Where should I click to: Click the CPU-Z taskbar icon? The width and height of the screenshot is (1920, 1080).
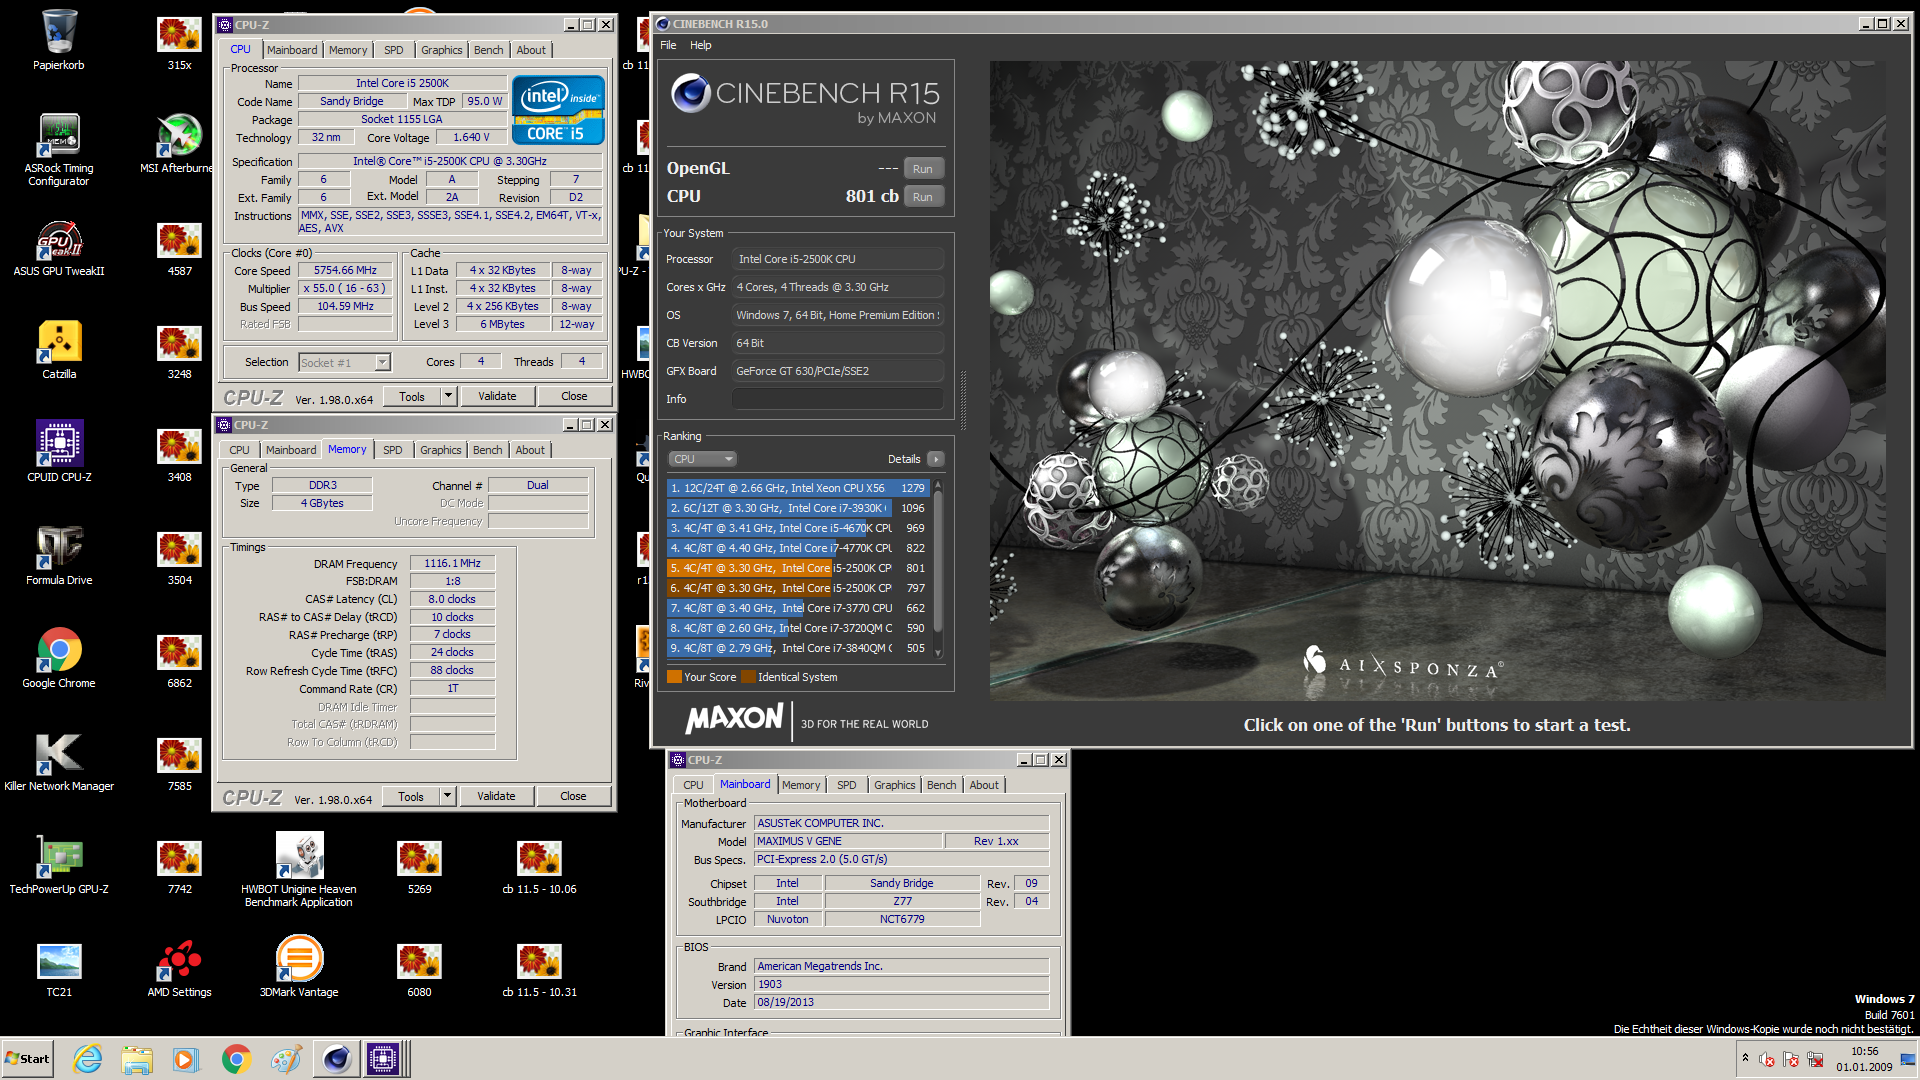coord(383,1059)
